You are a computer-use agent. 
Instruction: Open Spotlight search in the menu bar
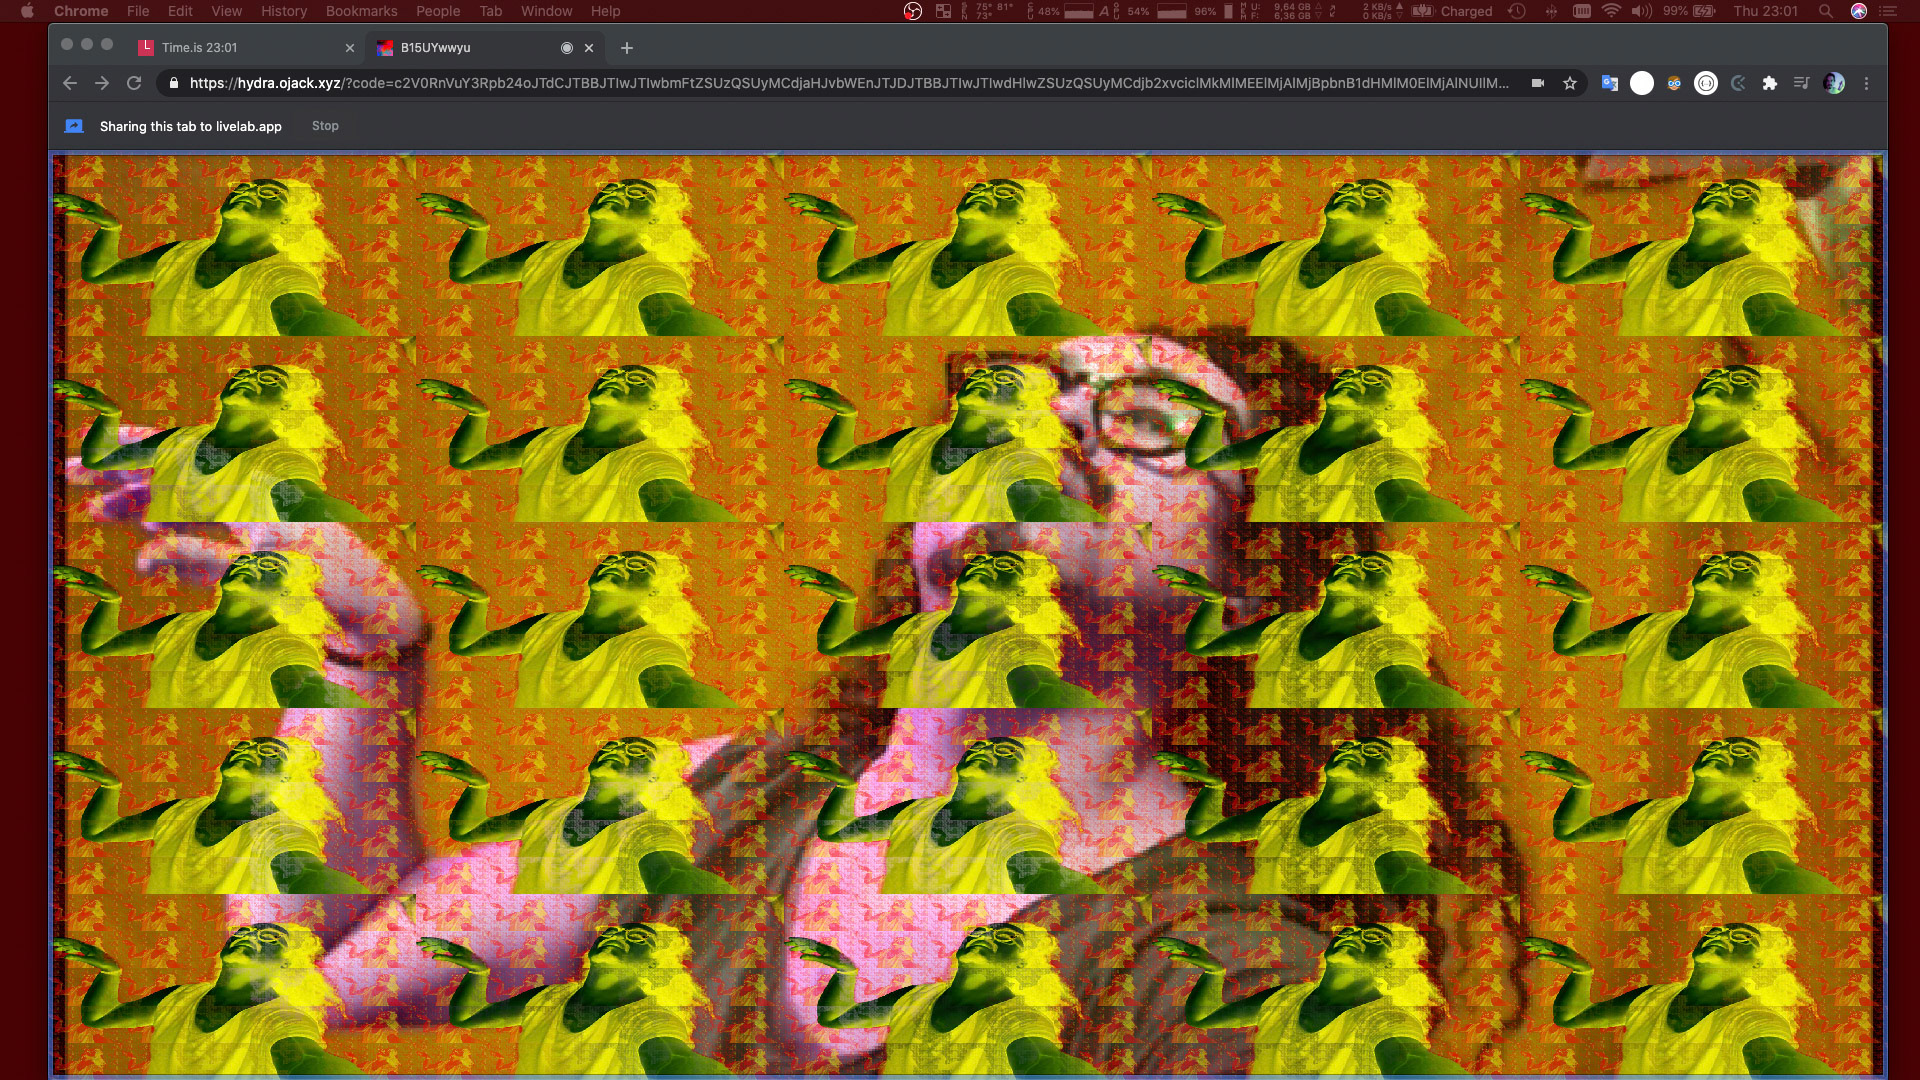coord(1826,11)
